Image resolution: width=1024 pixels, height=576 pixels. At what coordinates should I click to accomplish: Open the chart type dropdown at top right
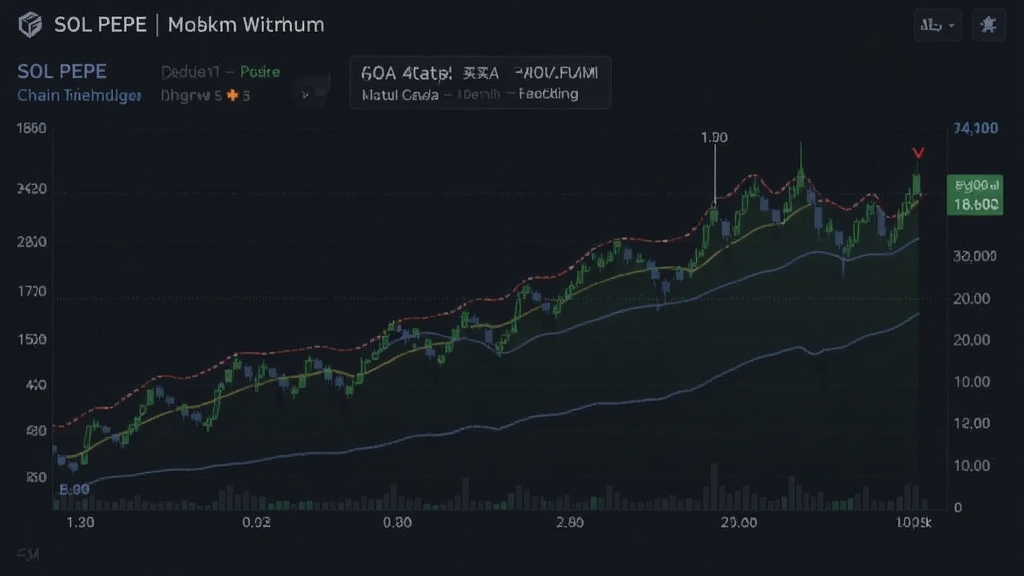pyautogui.click(x=937, y=25)
